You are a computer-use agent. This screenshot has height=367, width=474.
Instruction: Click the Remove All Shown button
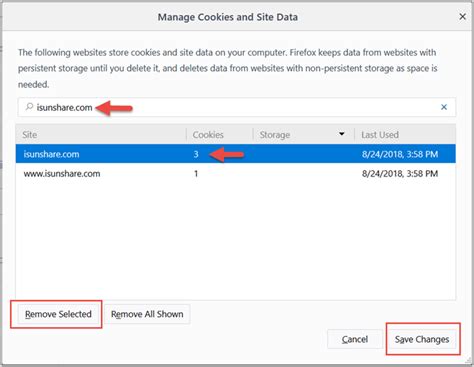click(x=147, y=314)
